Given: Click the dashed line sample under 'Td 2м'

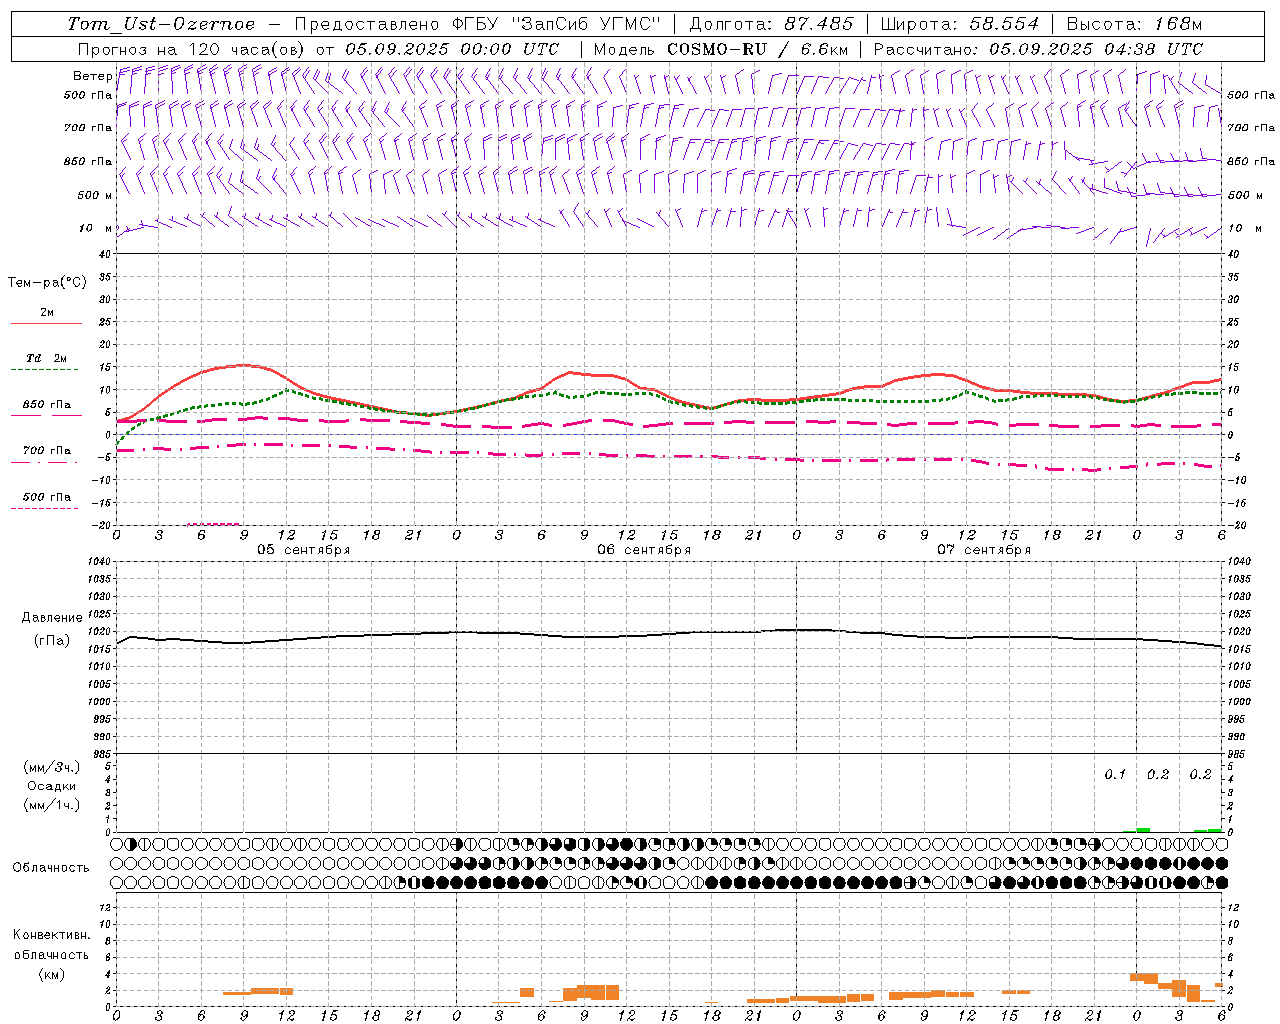Looking at the screenshot, I should (x=46, y=369).
